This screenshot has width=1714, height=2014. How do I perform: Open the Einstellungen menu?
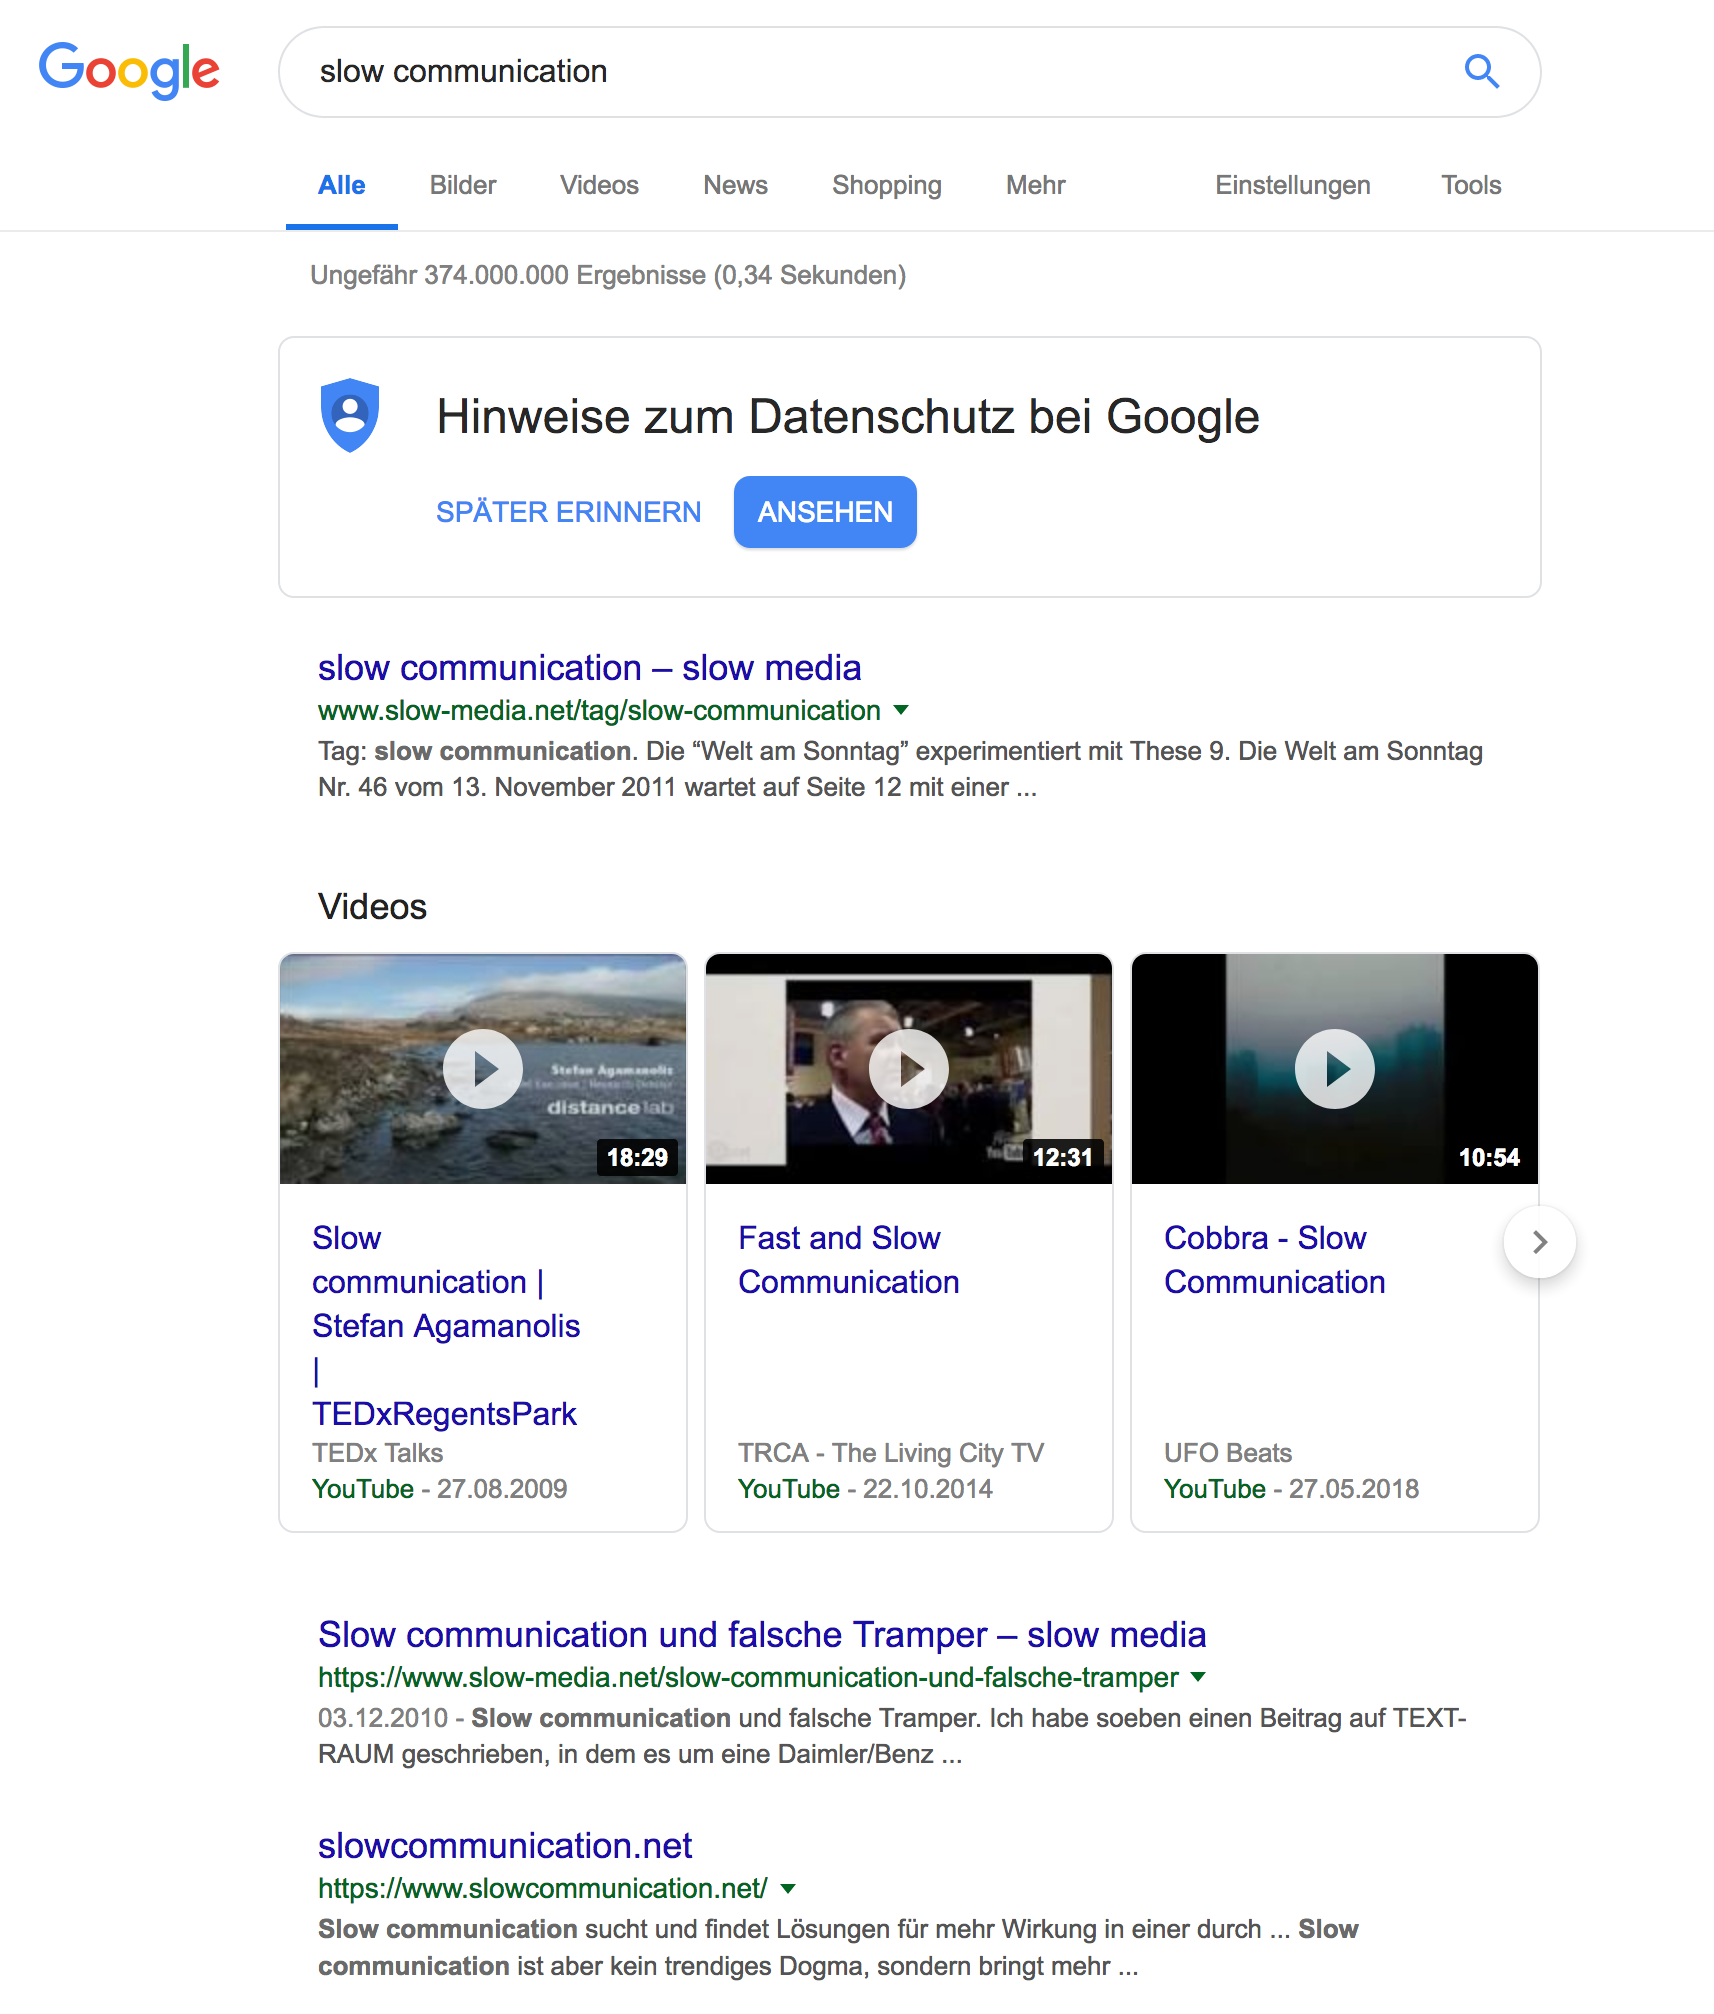[x=1293, y=186]
